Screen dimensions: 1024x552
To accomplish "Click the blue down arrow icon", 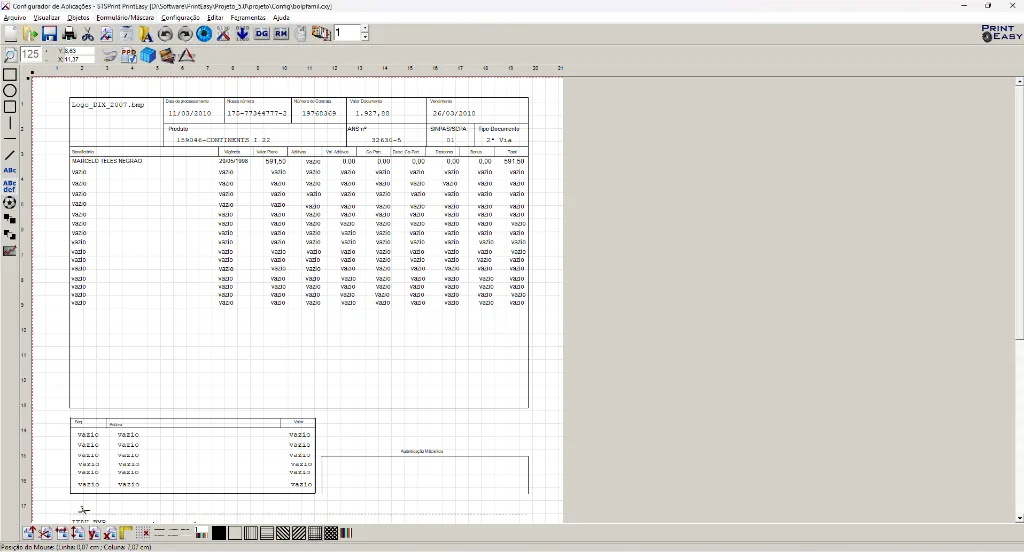I will pos(242,33).
